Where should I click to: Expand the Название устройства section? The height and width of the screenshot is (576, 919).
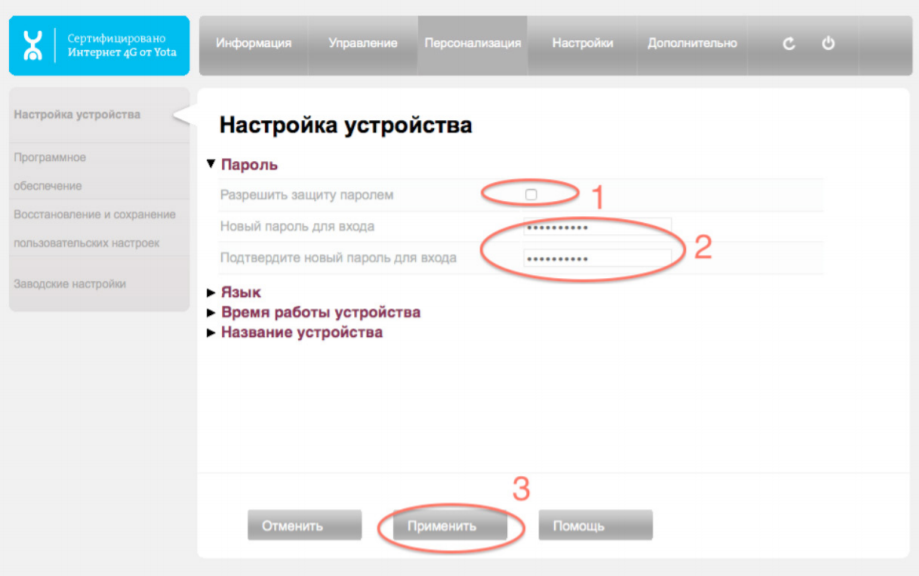[x=295, y=332]
